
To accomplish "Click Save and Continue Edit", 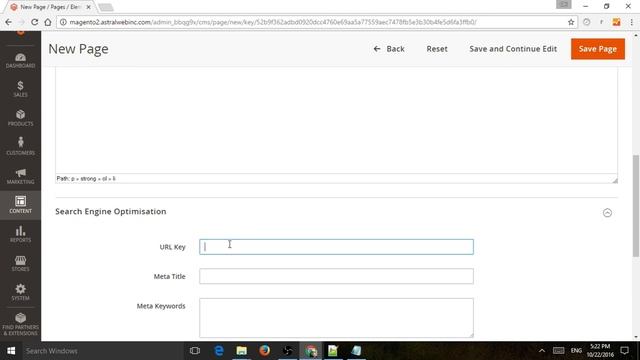I will click(x=513, y=49).
